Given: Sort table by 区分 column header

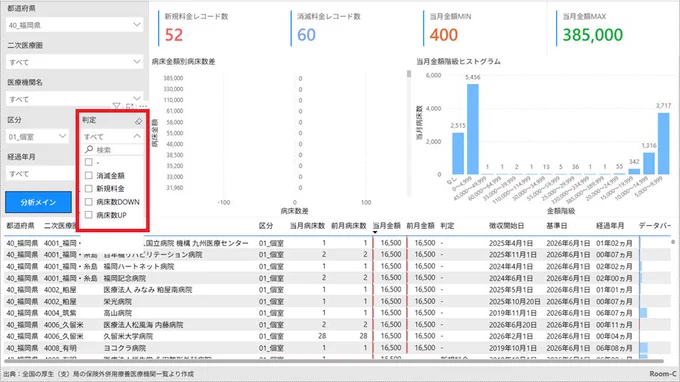Looking at the screenshot, I should [266, 225].
